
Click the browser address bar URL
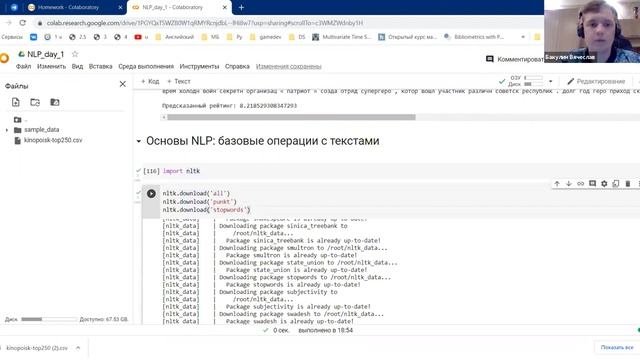coord(204,23)
